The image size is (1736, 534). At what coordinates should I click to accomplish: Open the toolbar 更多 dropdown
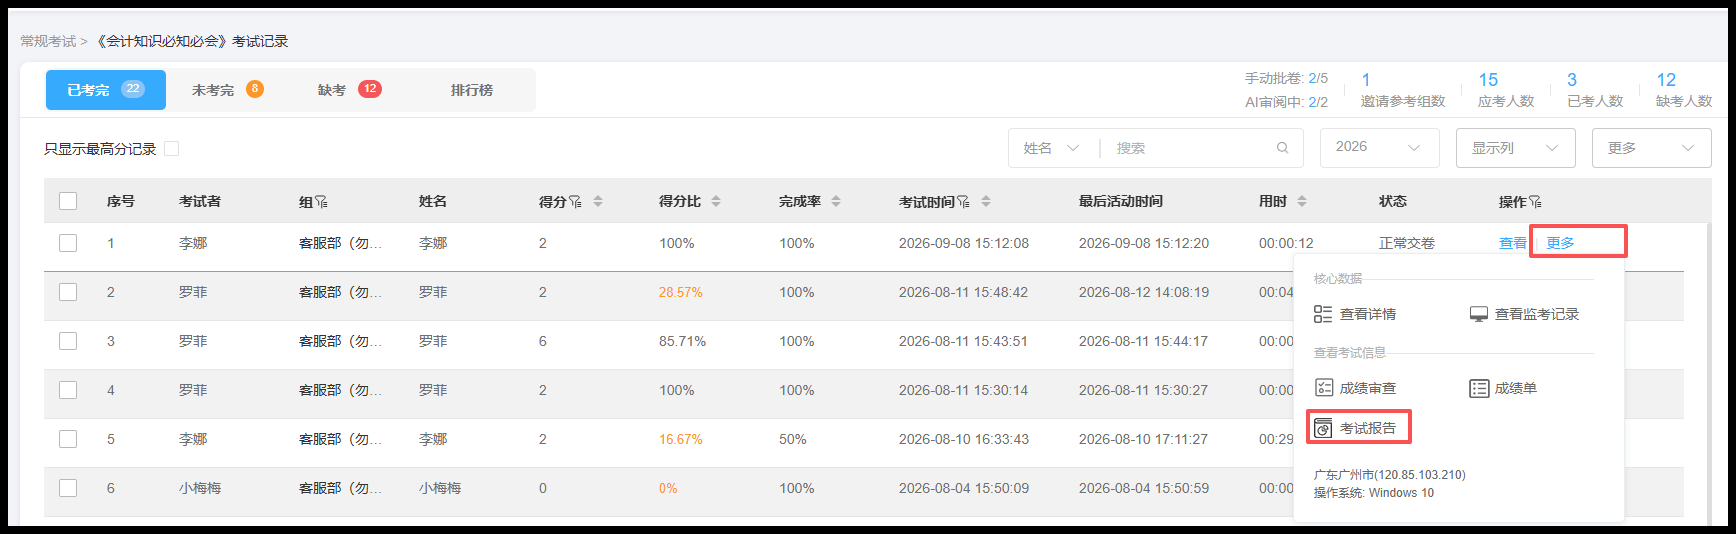[x=1651, y=148]
